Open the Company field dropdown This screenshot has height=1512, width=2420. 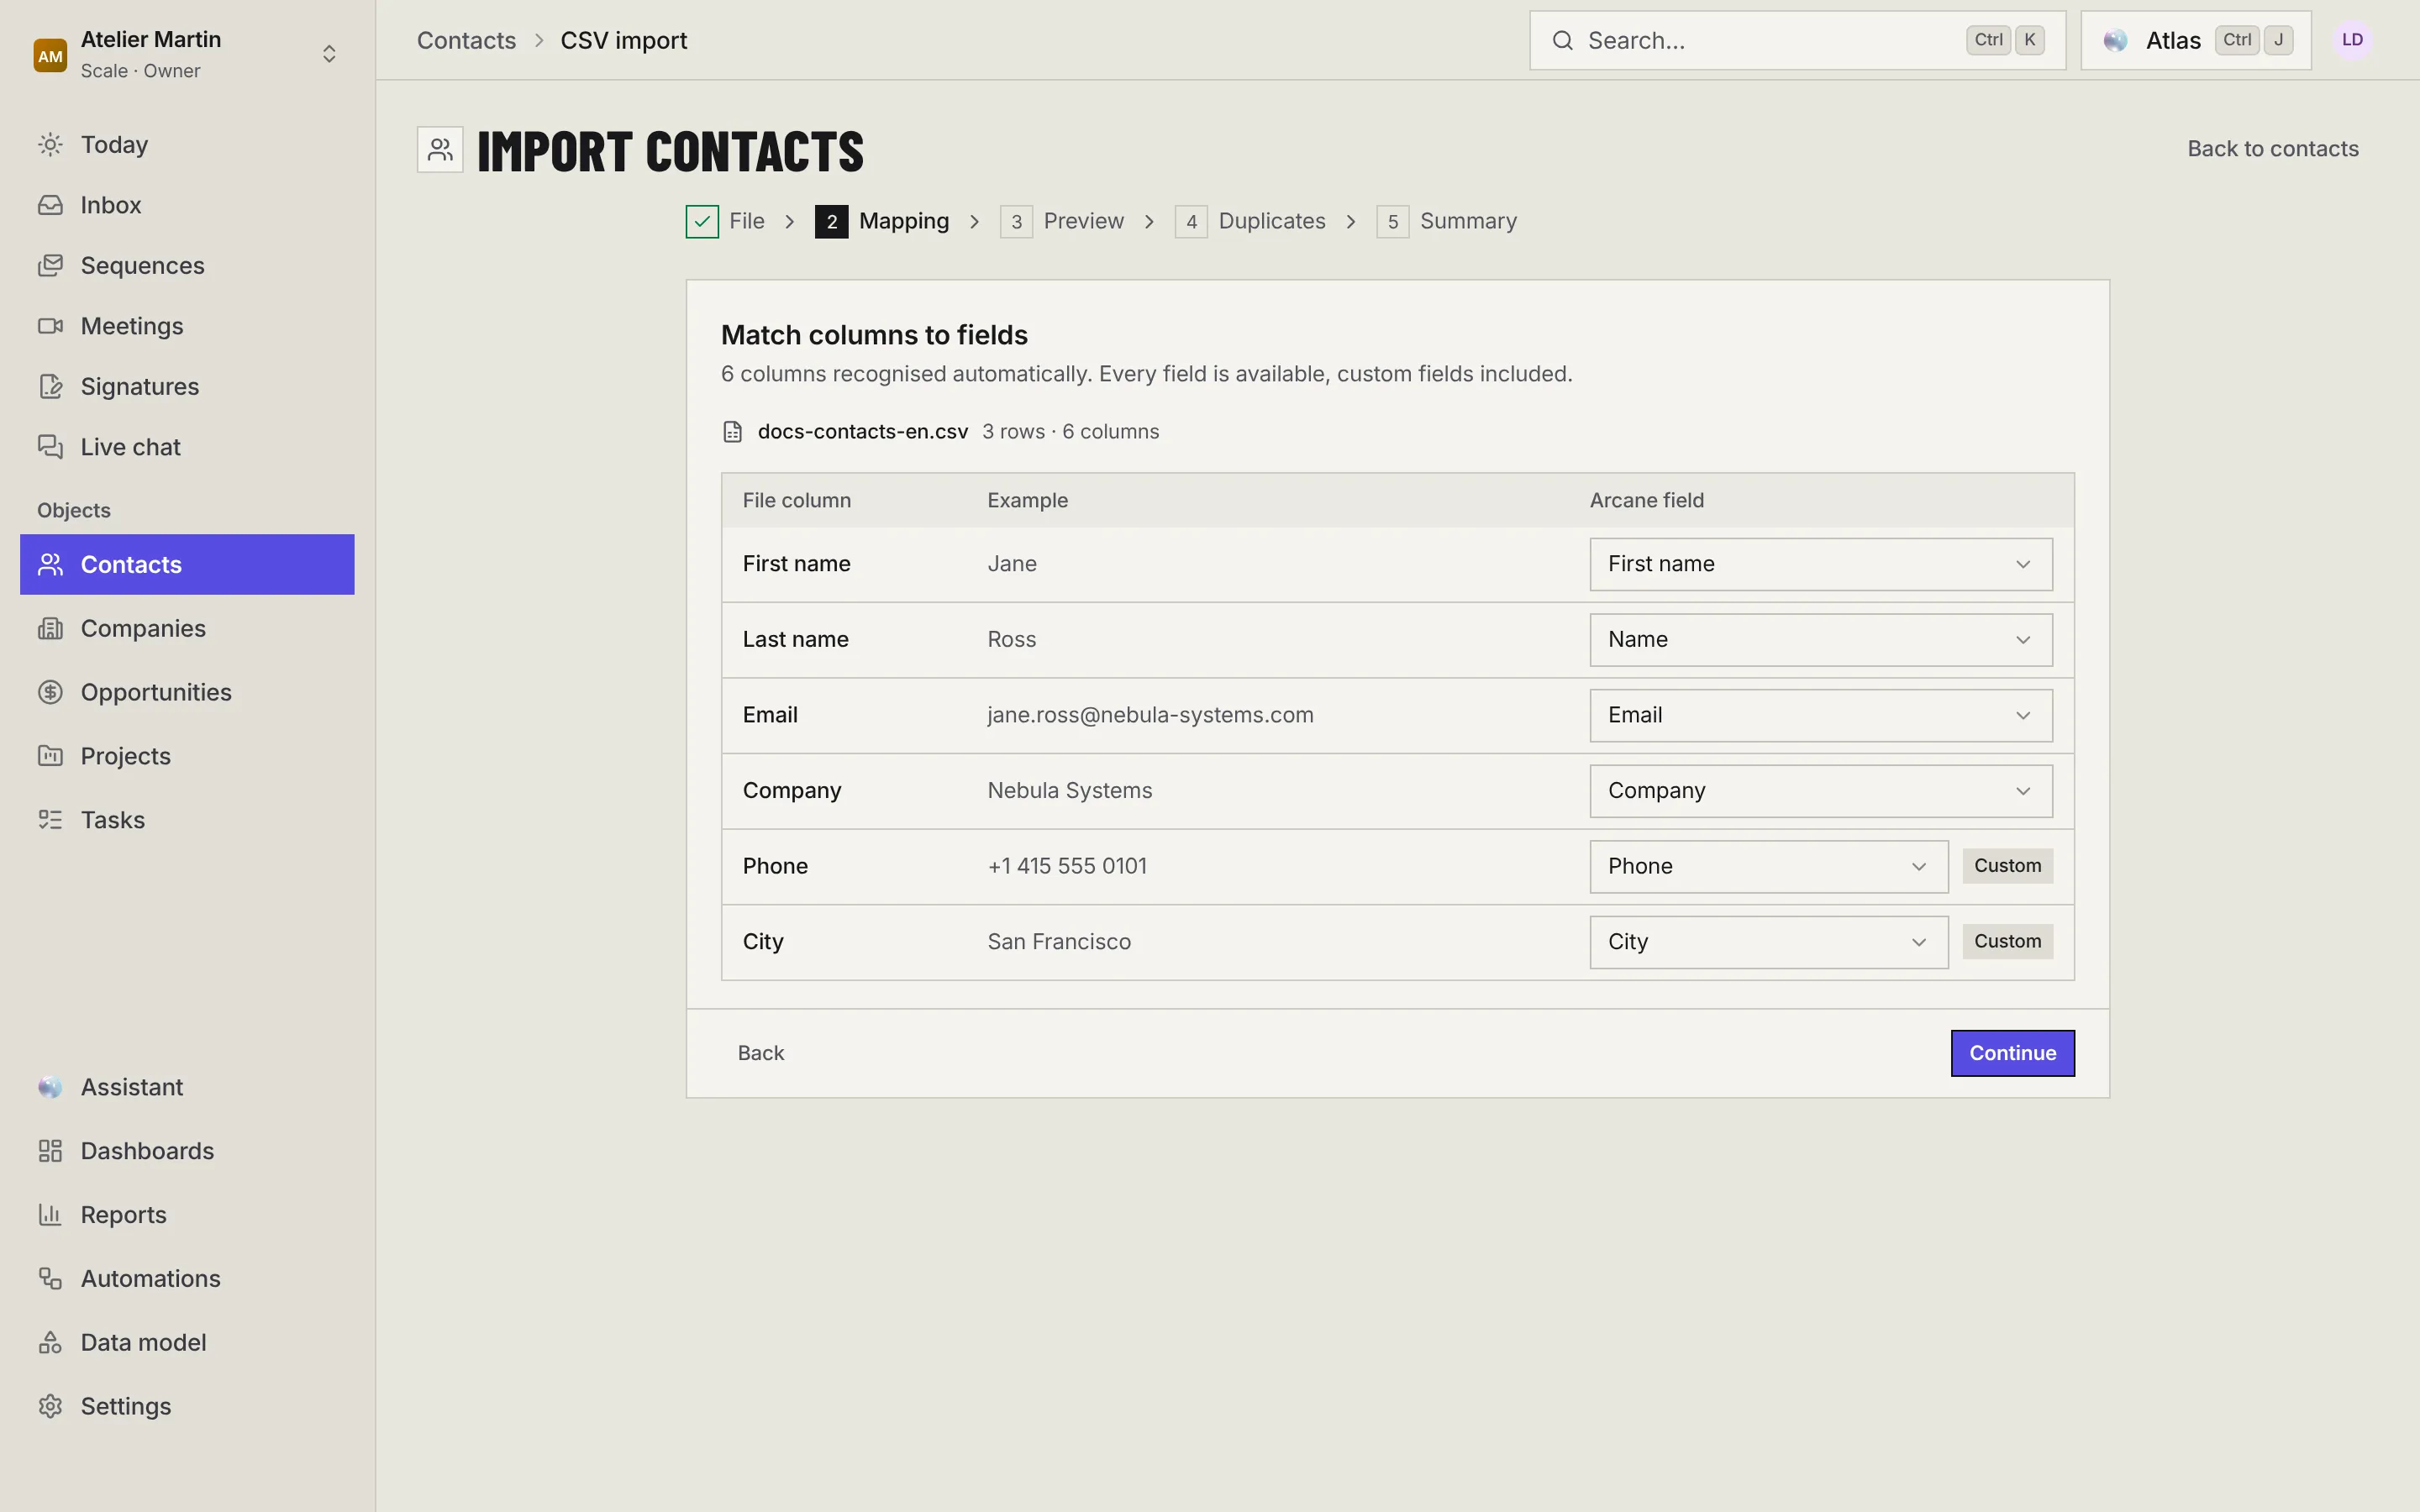click(x=1821, y=791)
